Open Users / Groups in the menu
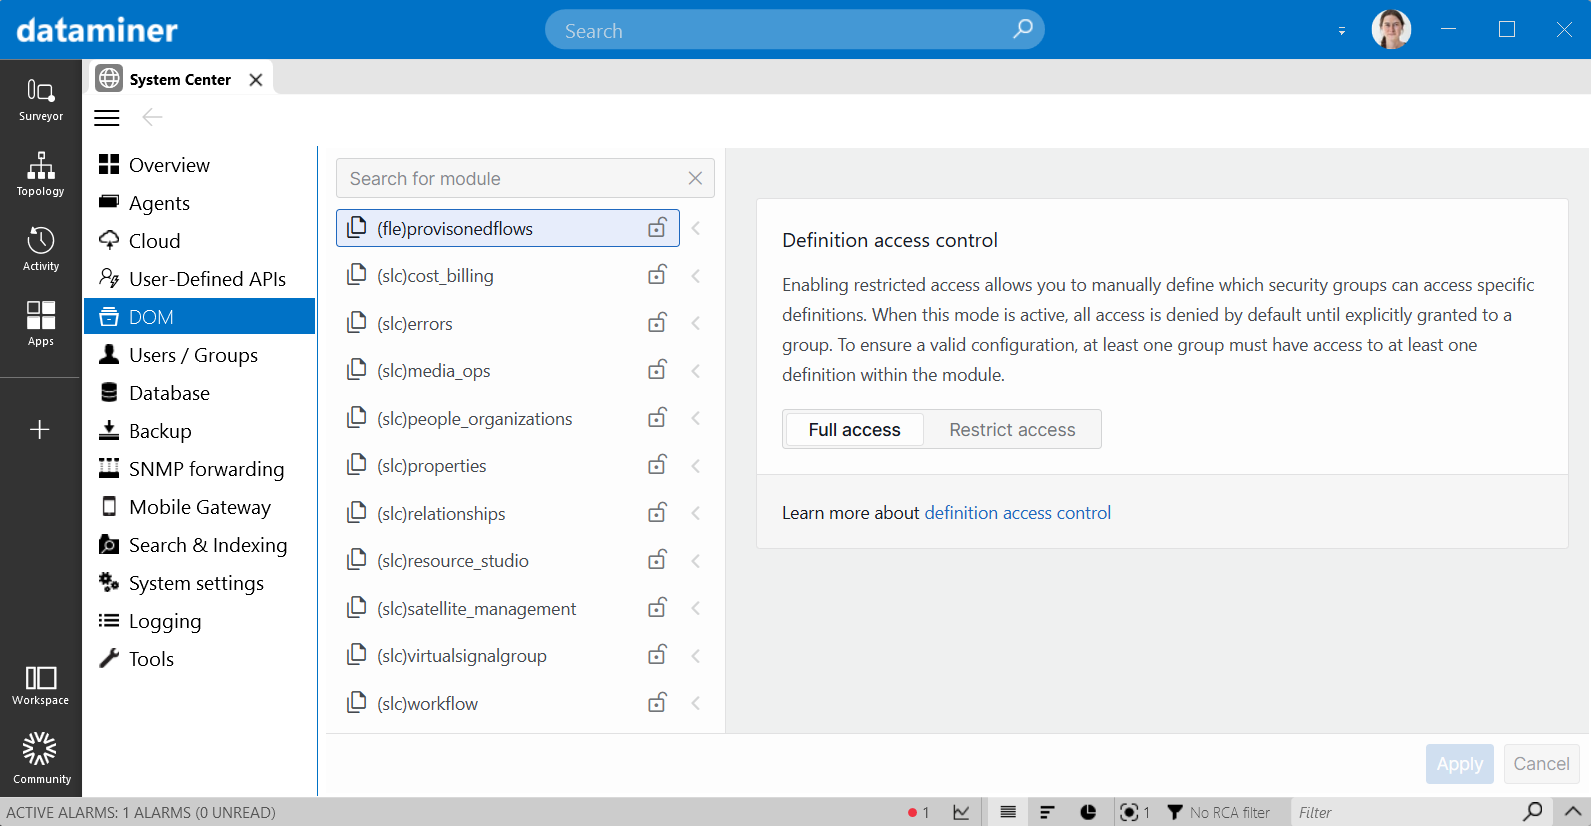The height and width of the screenshot is (826, 1591). (x=193, y=355)
